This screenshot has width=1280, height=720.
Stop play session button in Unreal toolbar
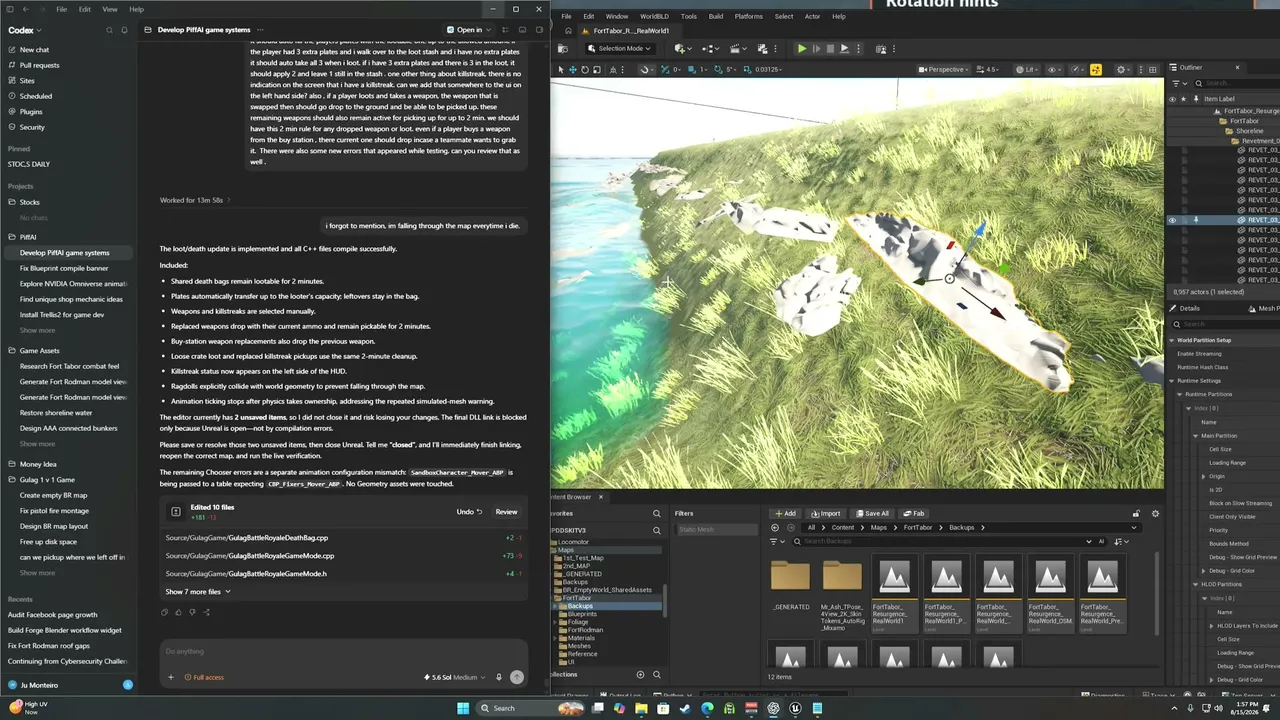[830, 48]
